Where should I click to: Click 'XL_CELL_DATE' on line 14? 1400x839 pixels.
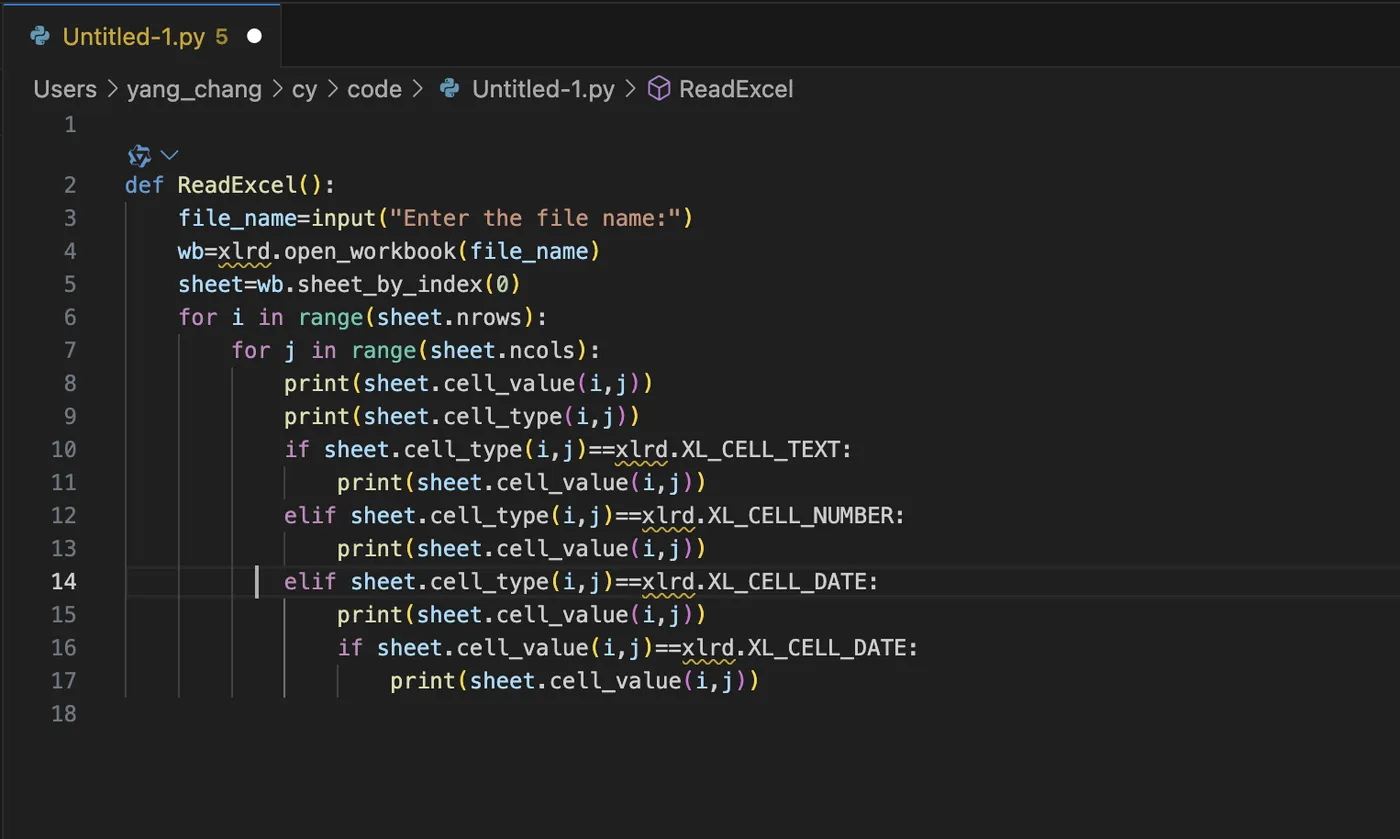coord(787,581)
